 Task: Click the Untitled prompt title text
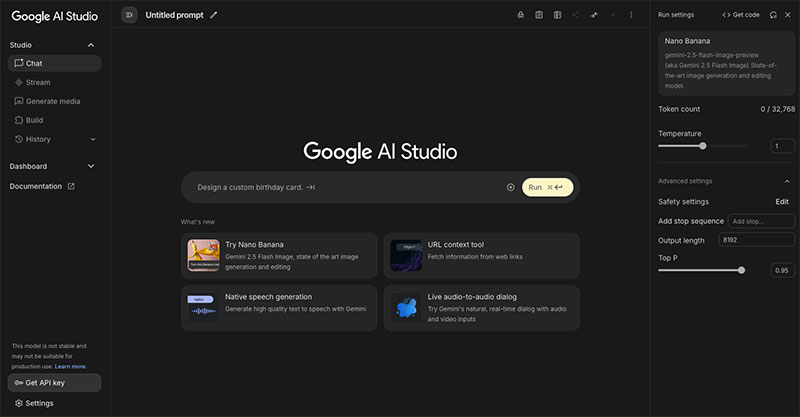[174, 15]
